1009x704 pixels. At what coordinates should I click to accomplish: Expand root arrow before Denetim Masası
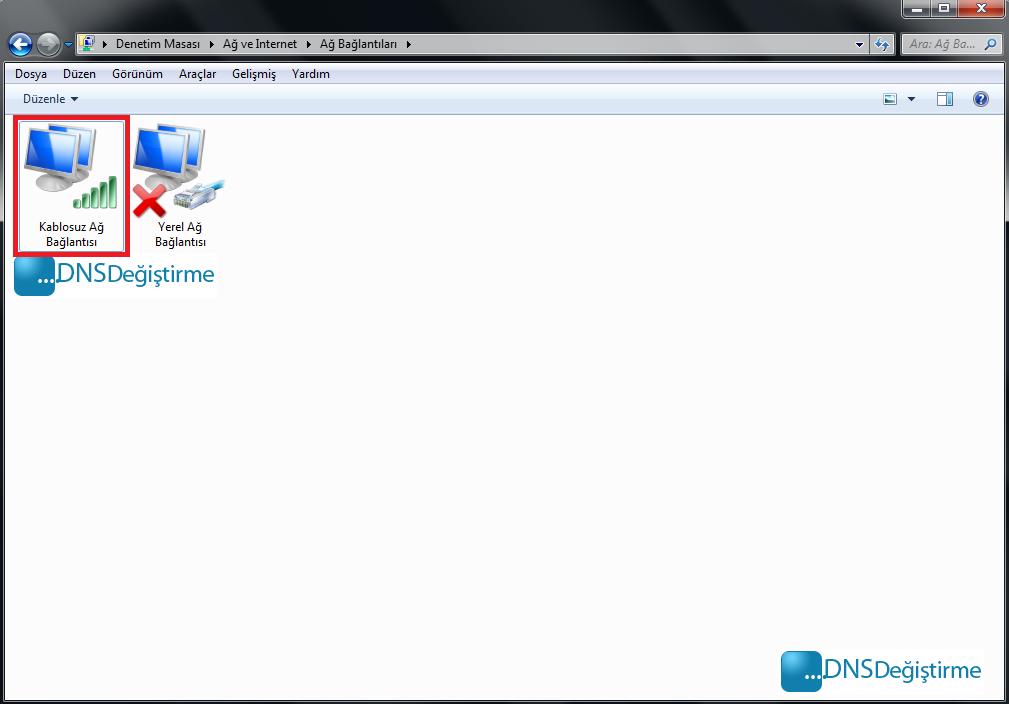coord(105,44)
